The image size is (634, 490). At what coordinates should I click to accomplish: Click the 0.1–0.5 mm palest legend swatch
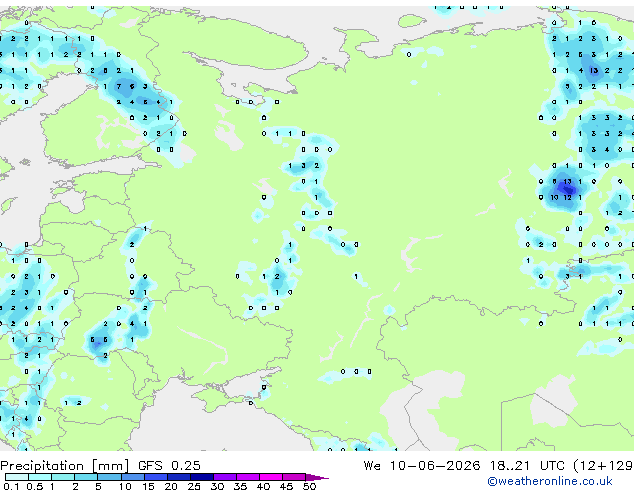point(17,477)
